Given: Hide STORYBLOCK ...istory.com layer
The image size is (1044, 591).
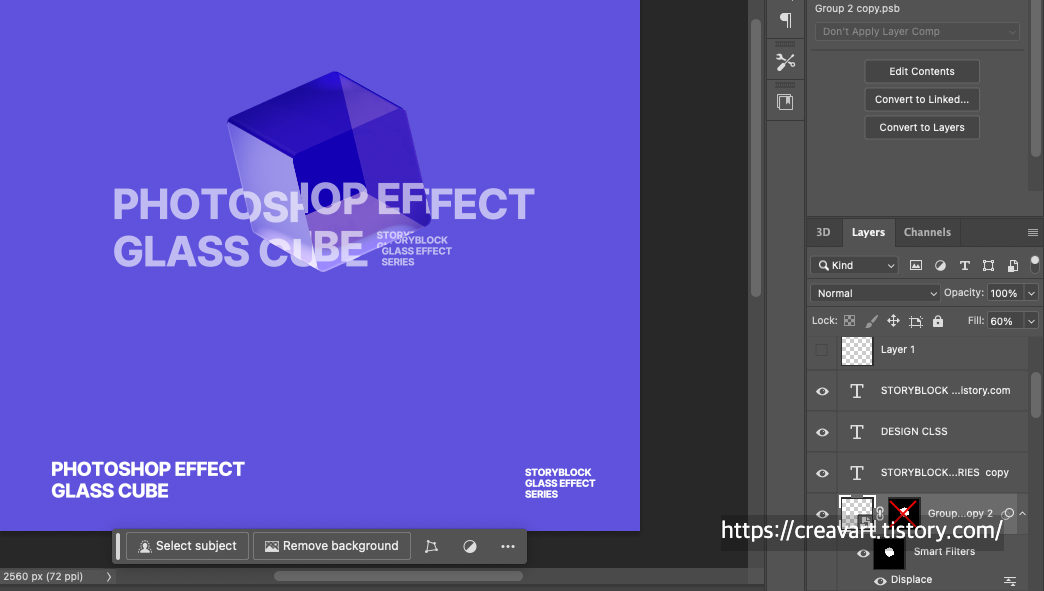Looking at the screenshot, I should [x=822, y=391].
